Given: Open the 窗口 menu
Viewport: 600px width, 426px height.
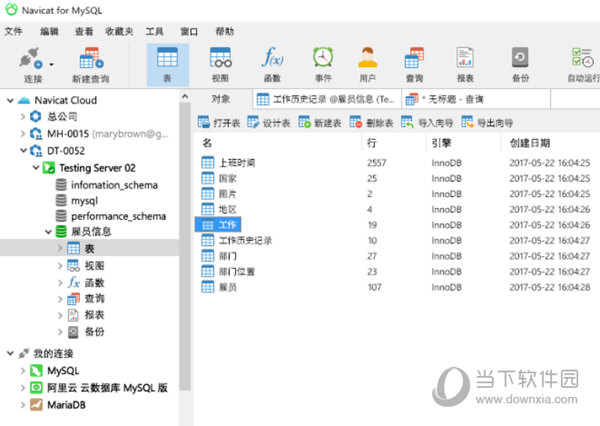Looking at the screenshot, I should pyautogui.click(x=189, y=31).
